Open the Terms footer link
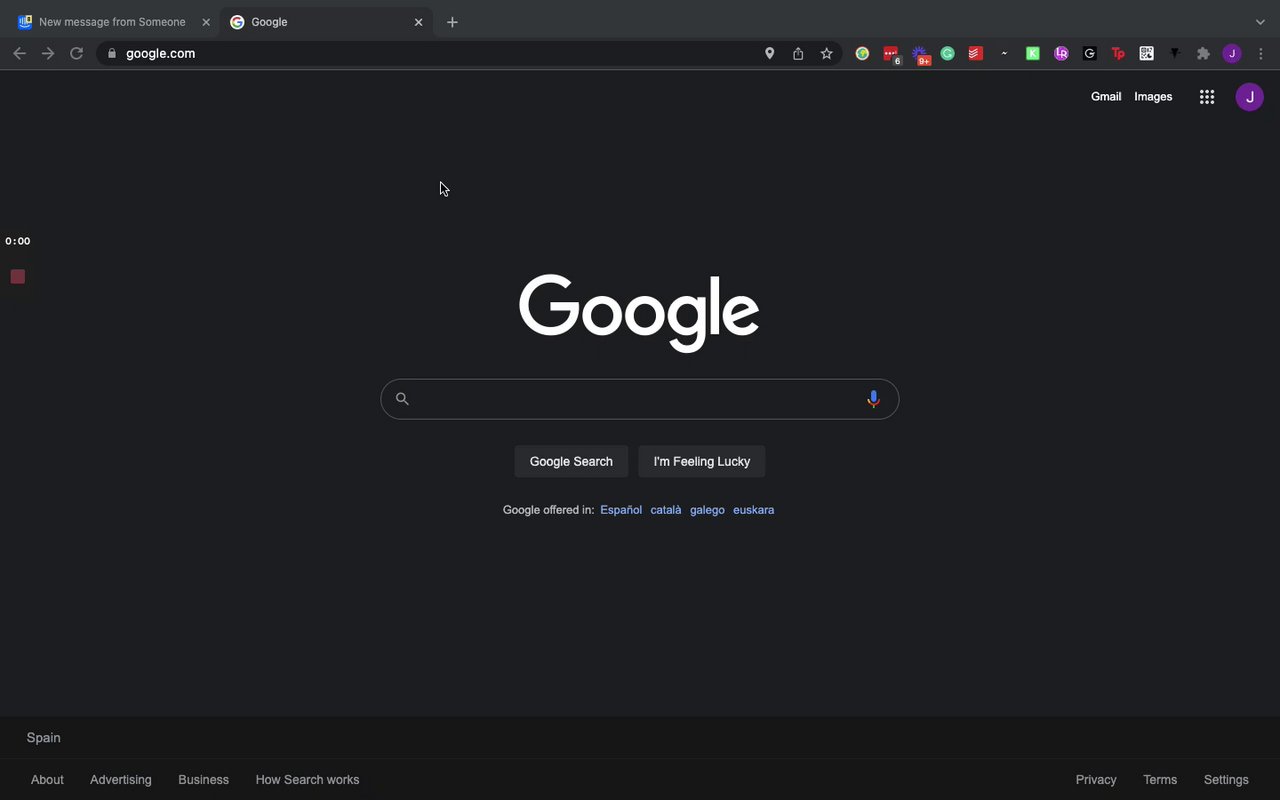 [1160, 780]
